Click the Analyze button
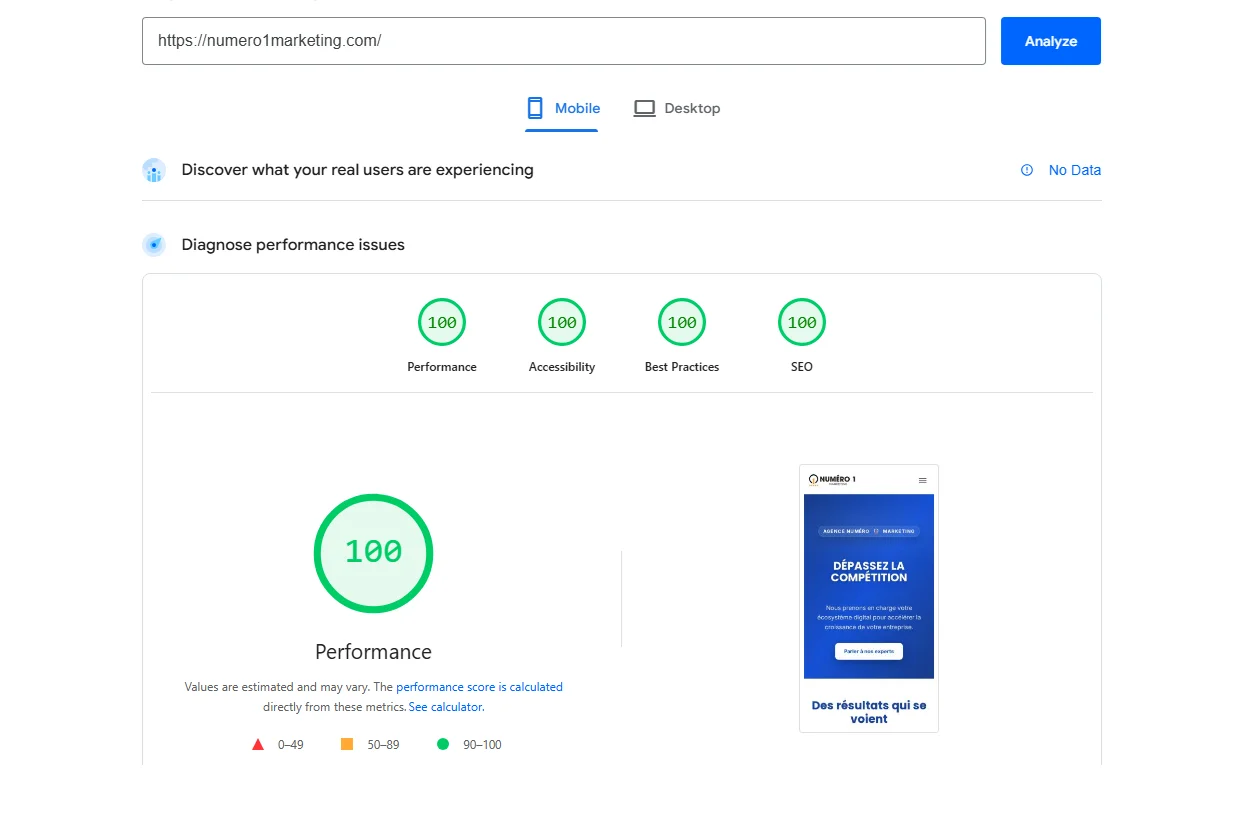 tap(1050, 41)
